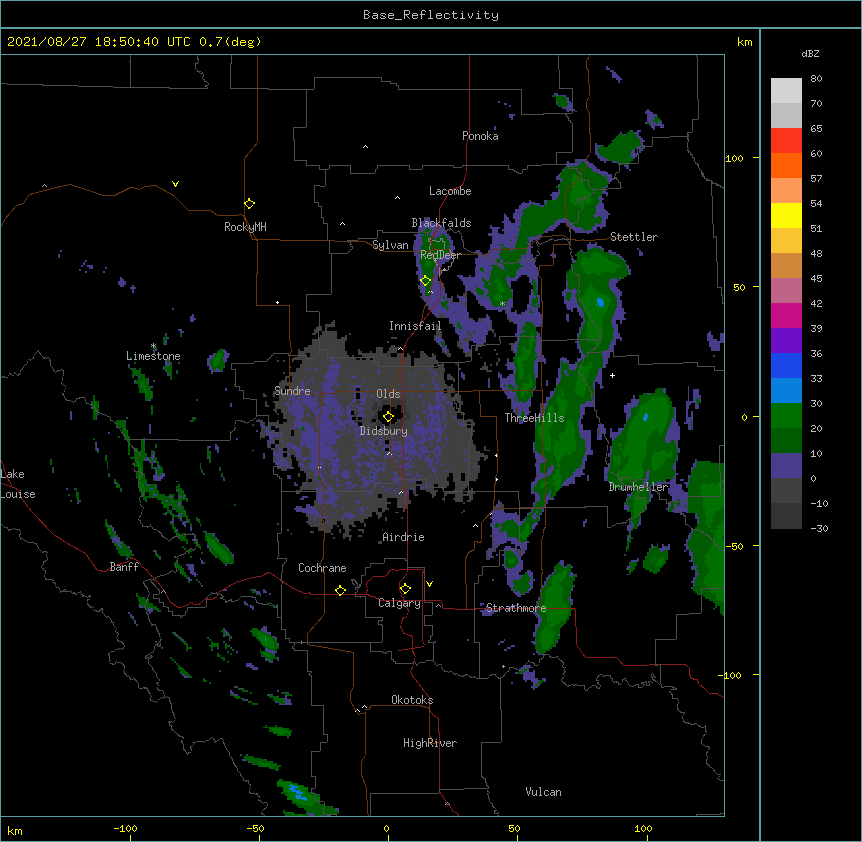Screen dimensions: 862x842
Task: Click the yellow diamond marker above Calgary
Action: tap(405, 589)
